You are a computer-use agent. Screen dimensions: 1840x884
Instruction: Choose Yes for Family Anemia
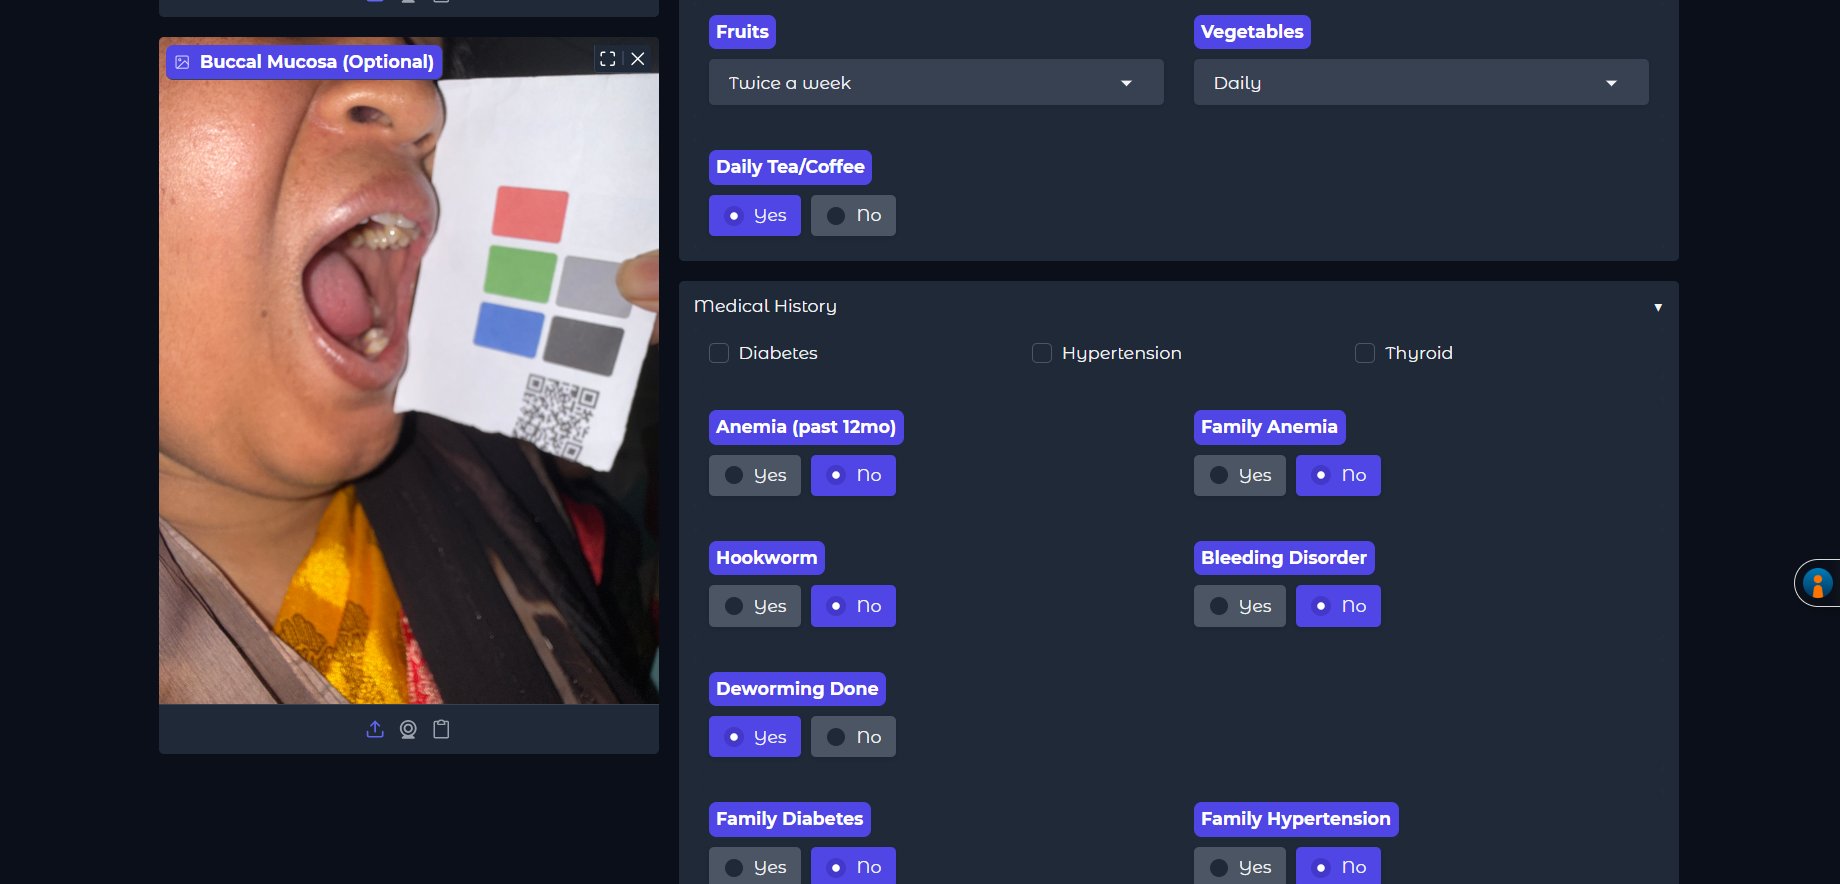pos(1239,476)
